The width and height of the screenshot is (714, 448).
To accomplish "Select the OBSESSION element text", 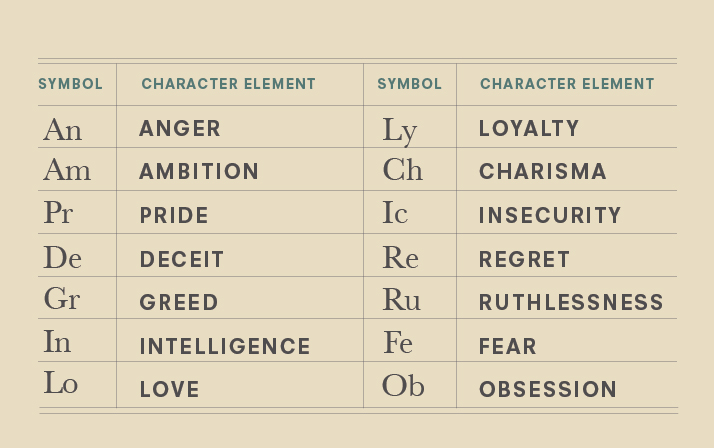I will tap(548, 389).
